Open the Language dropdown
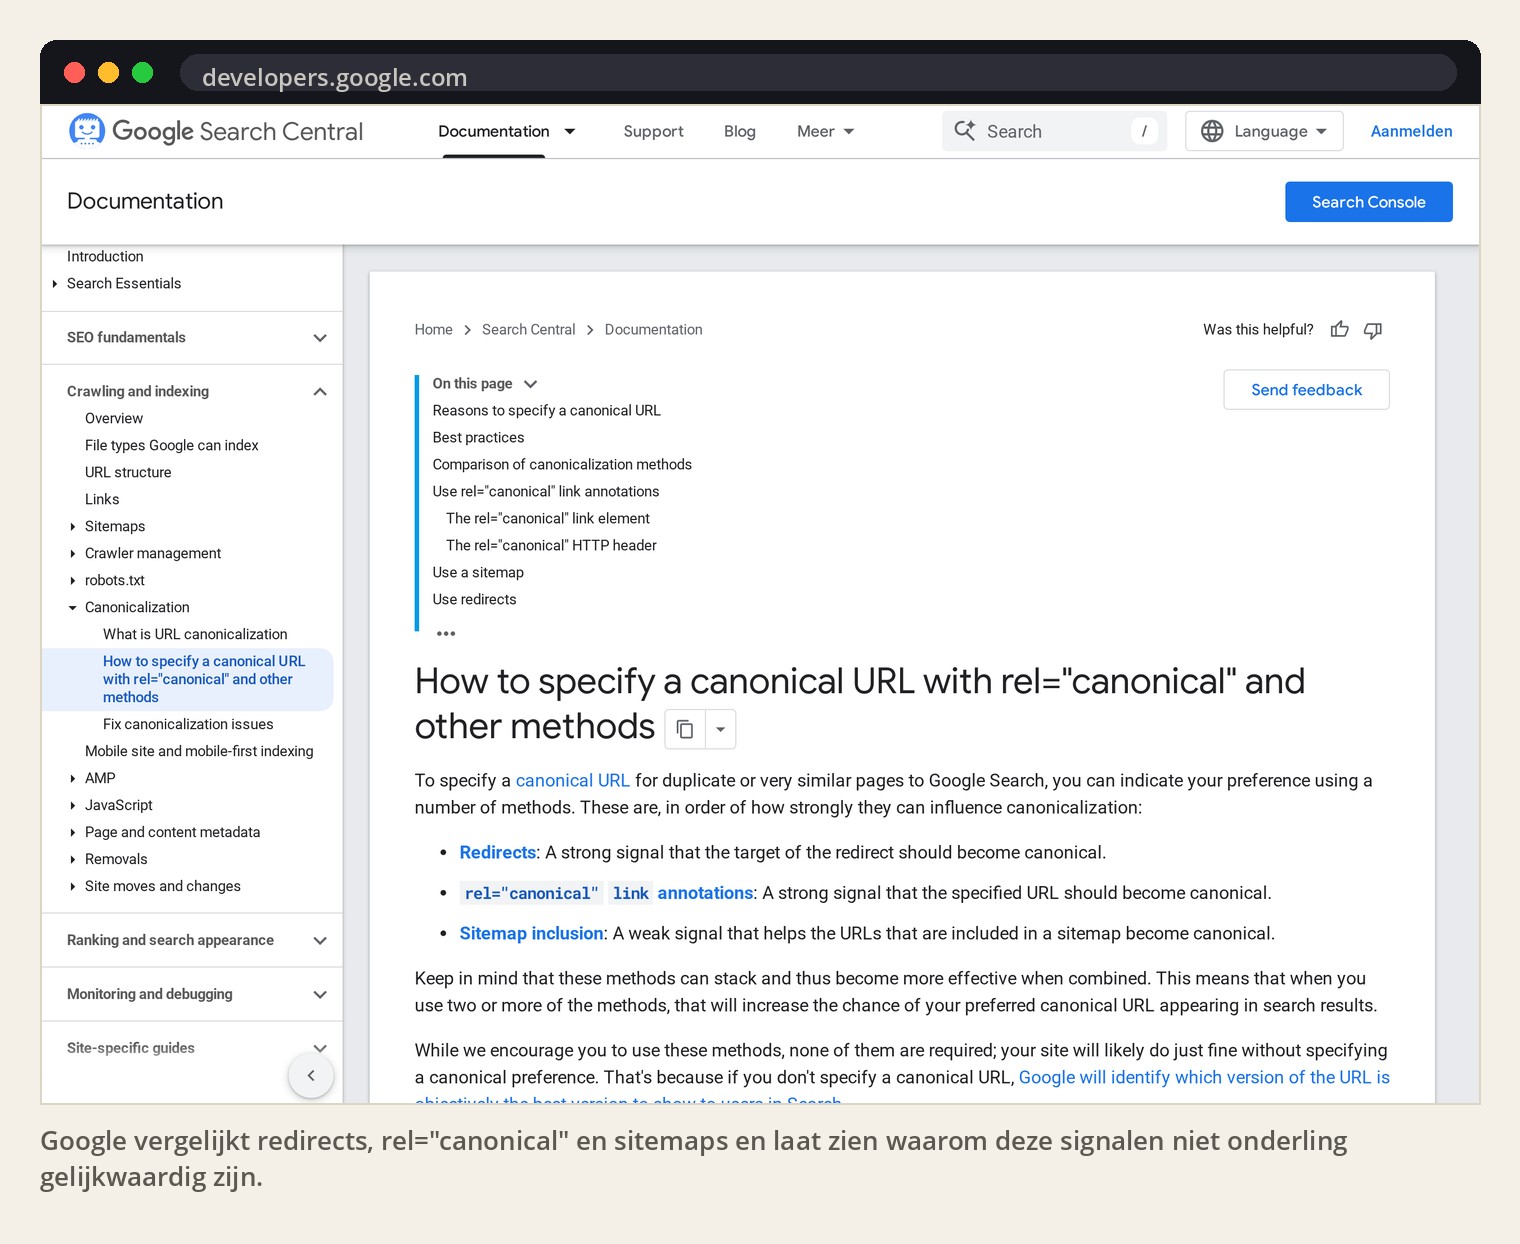This screenshot has width=1520, height=1244. point(1264,131)
